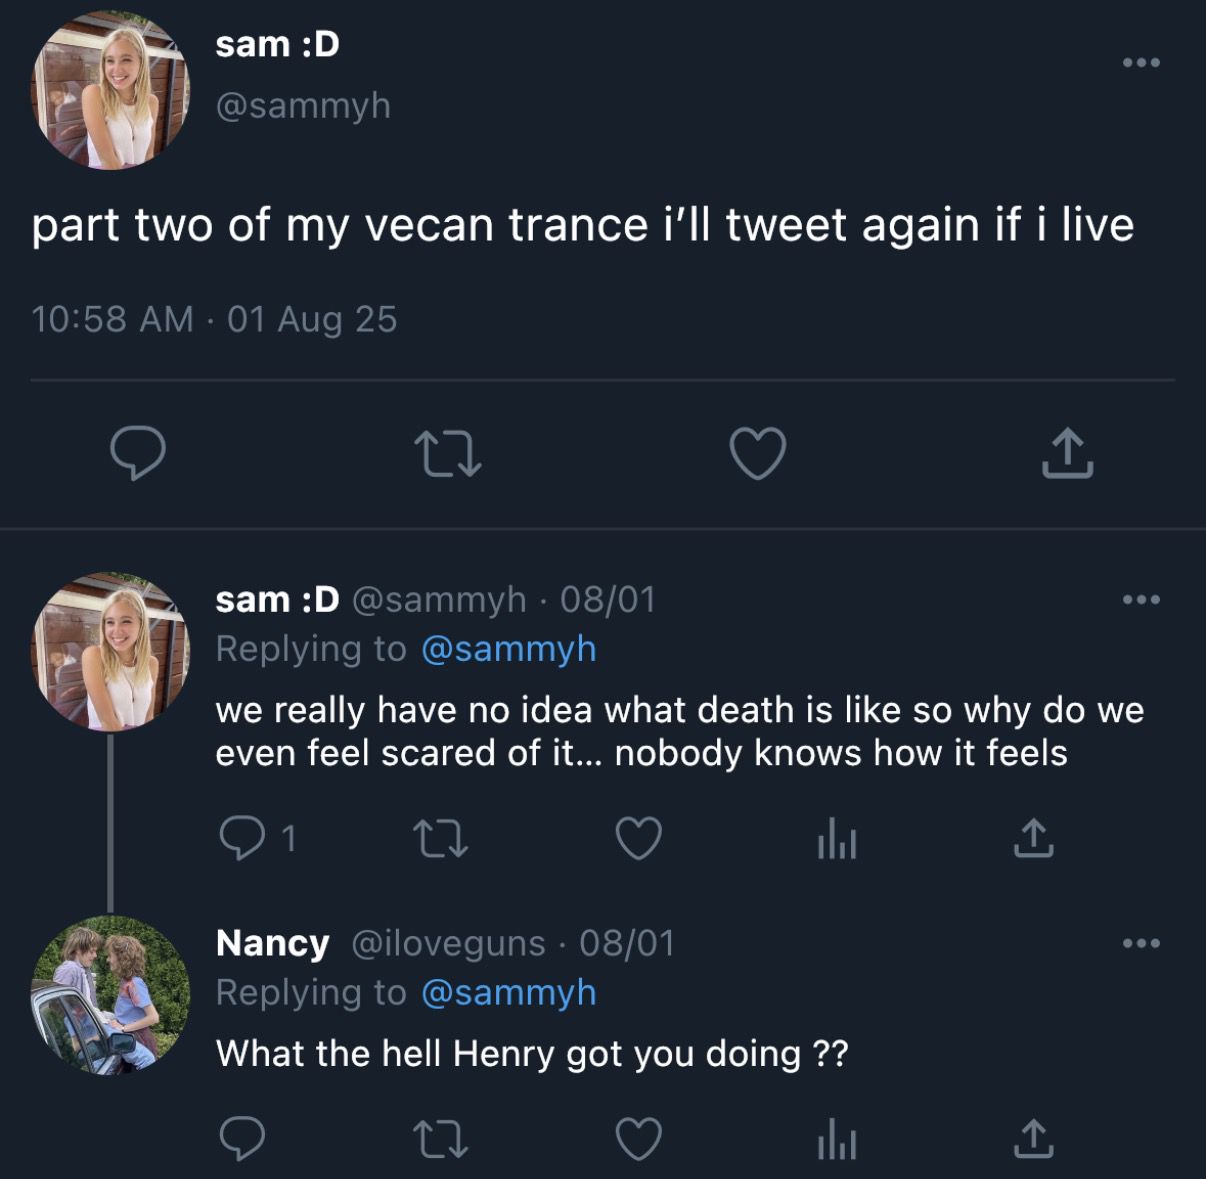This screenshot has width=1206, height=1179.
Task: Open Nancy's profile picture
Action: click(110, 995)
